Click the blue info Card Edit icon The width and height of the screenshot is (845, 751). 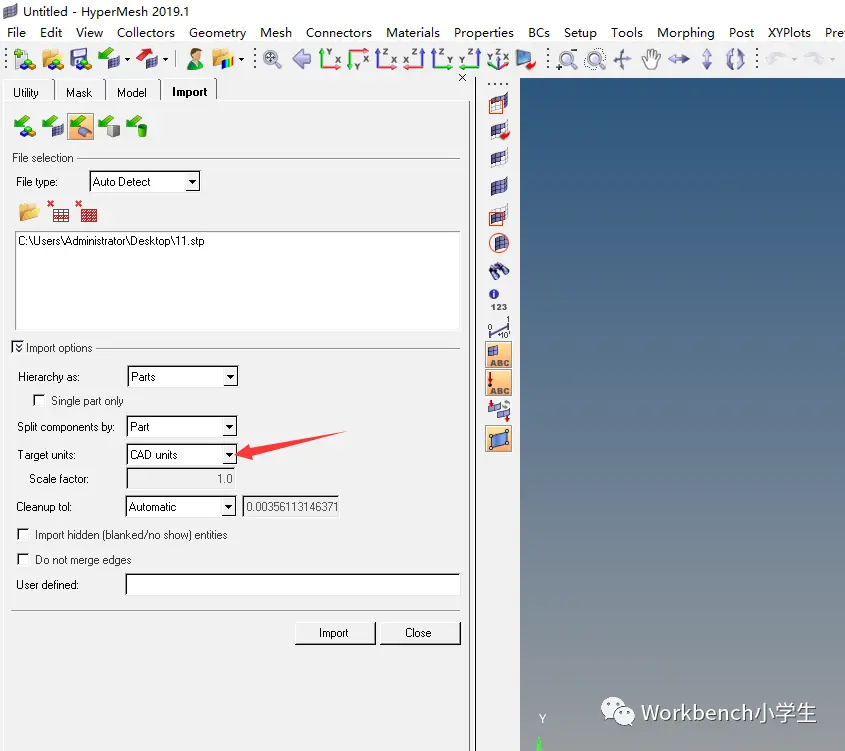click(x=494, y=294)
